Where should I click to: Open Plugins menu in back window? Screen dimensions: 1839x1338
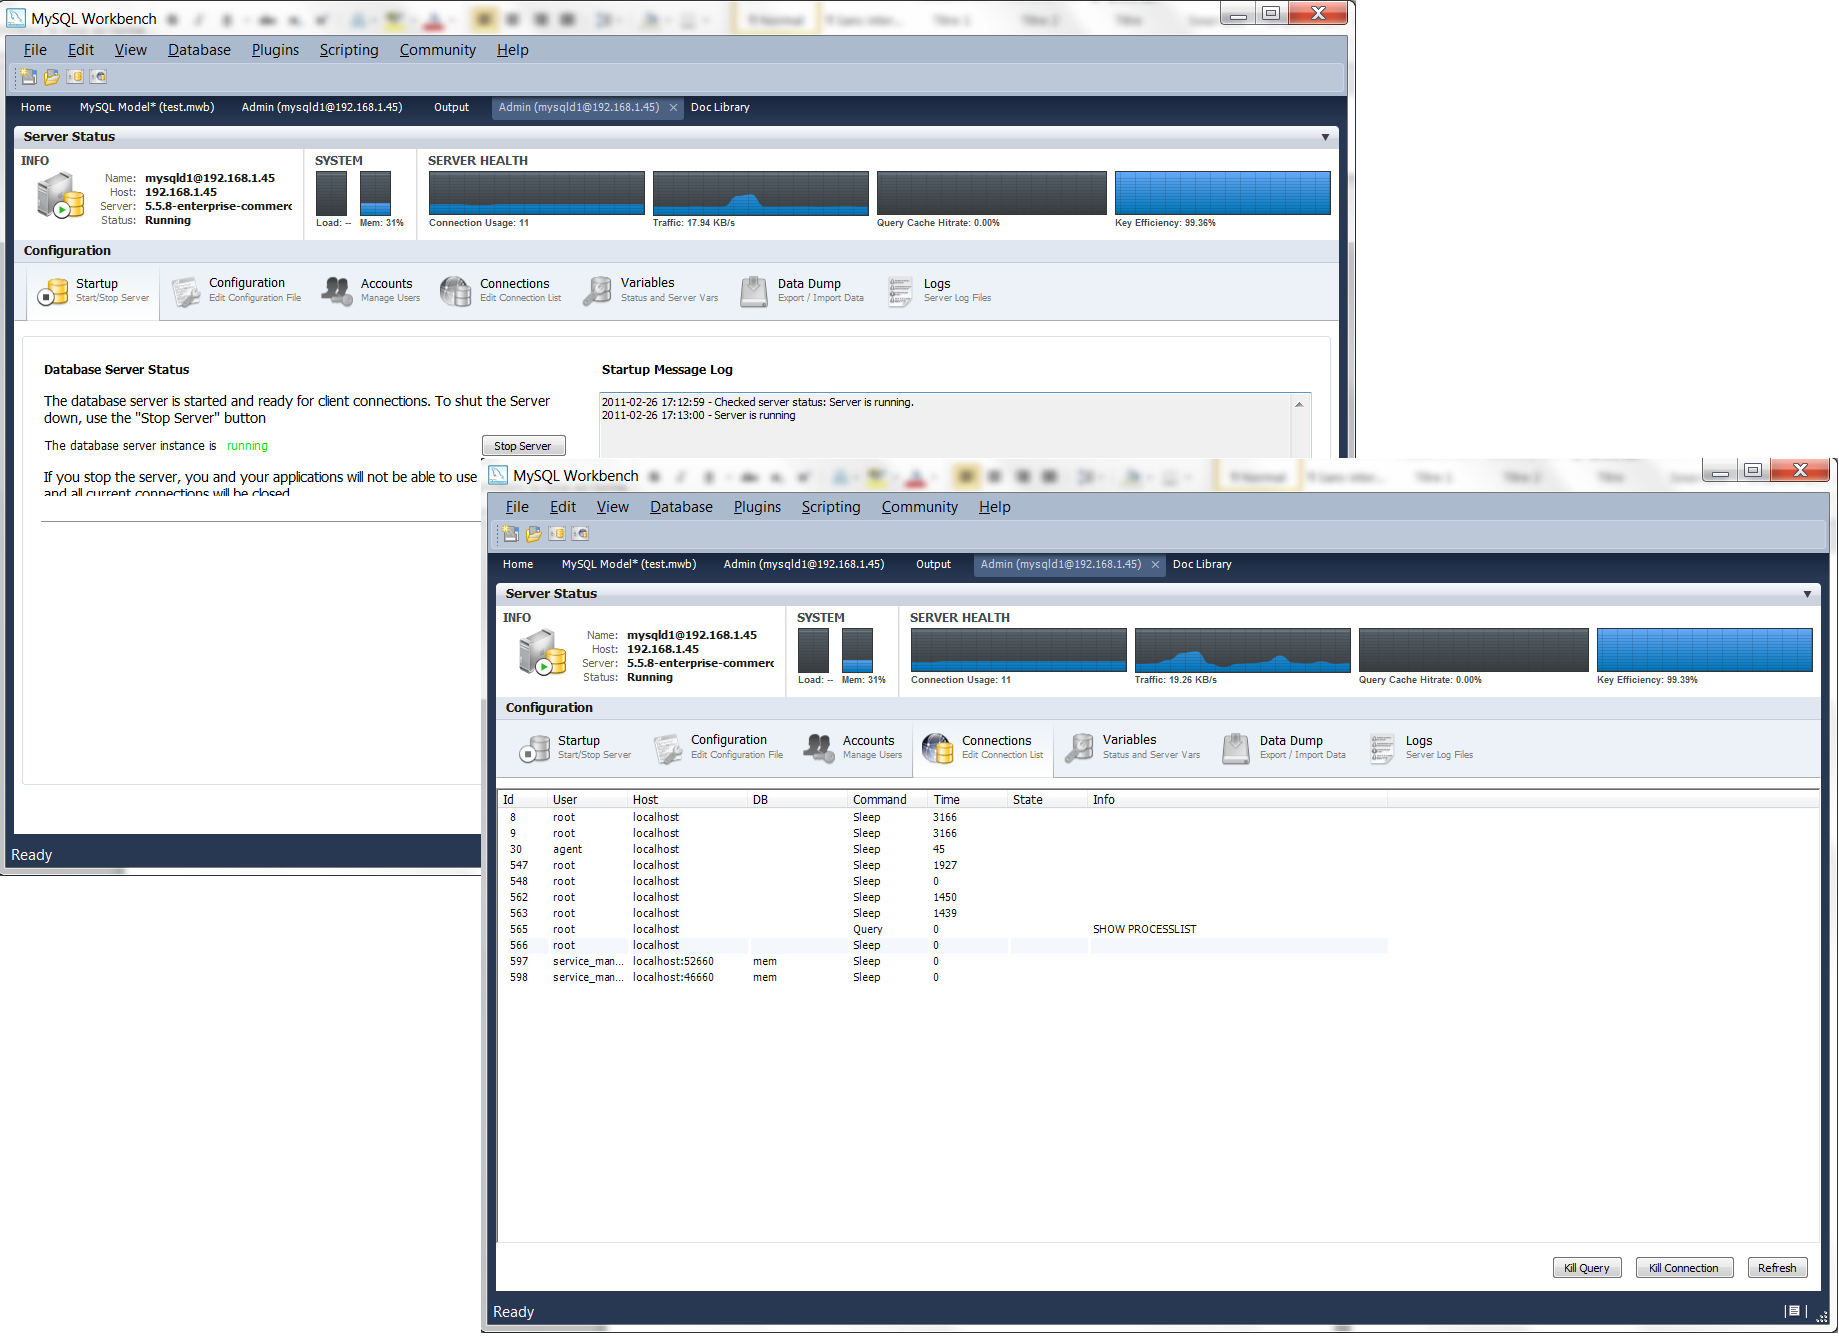(275, 50)
